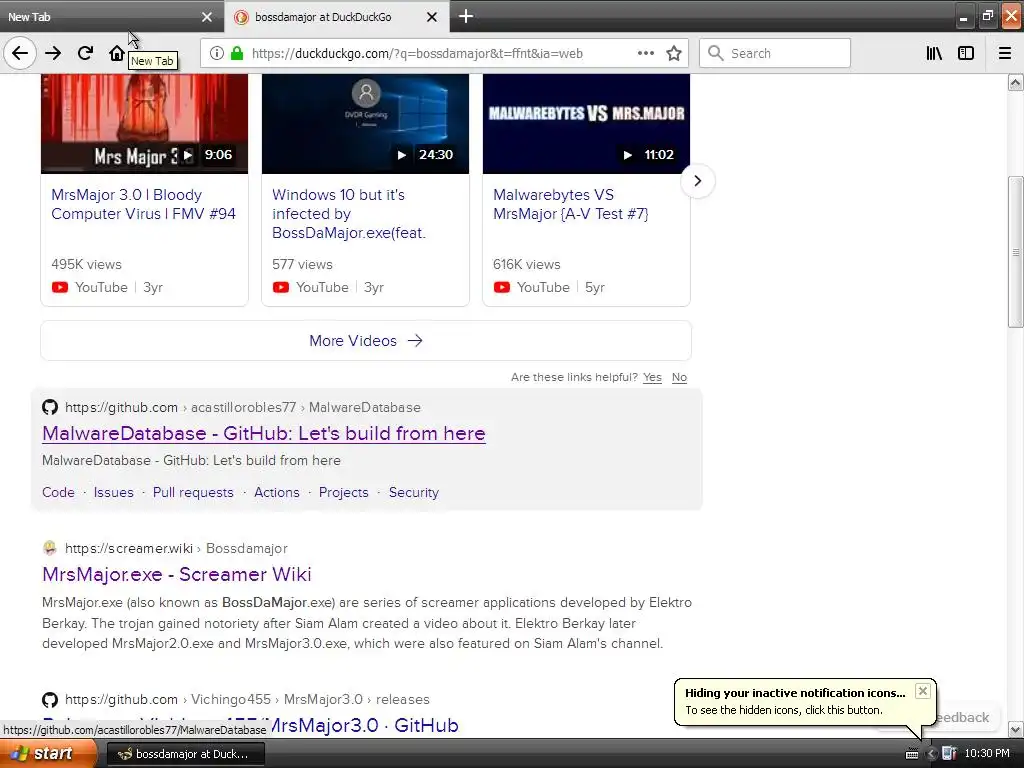1024x768 pixels.
Task: Click scrollbar up arrow
Action: click(x=1016, y=82)
